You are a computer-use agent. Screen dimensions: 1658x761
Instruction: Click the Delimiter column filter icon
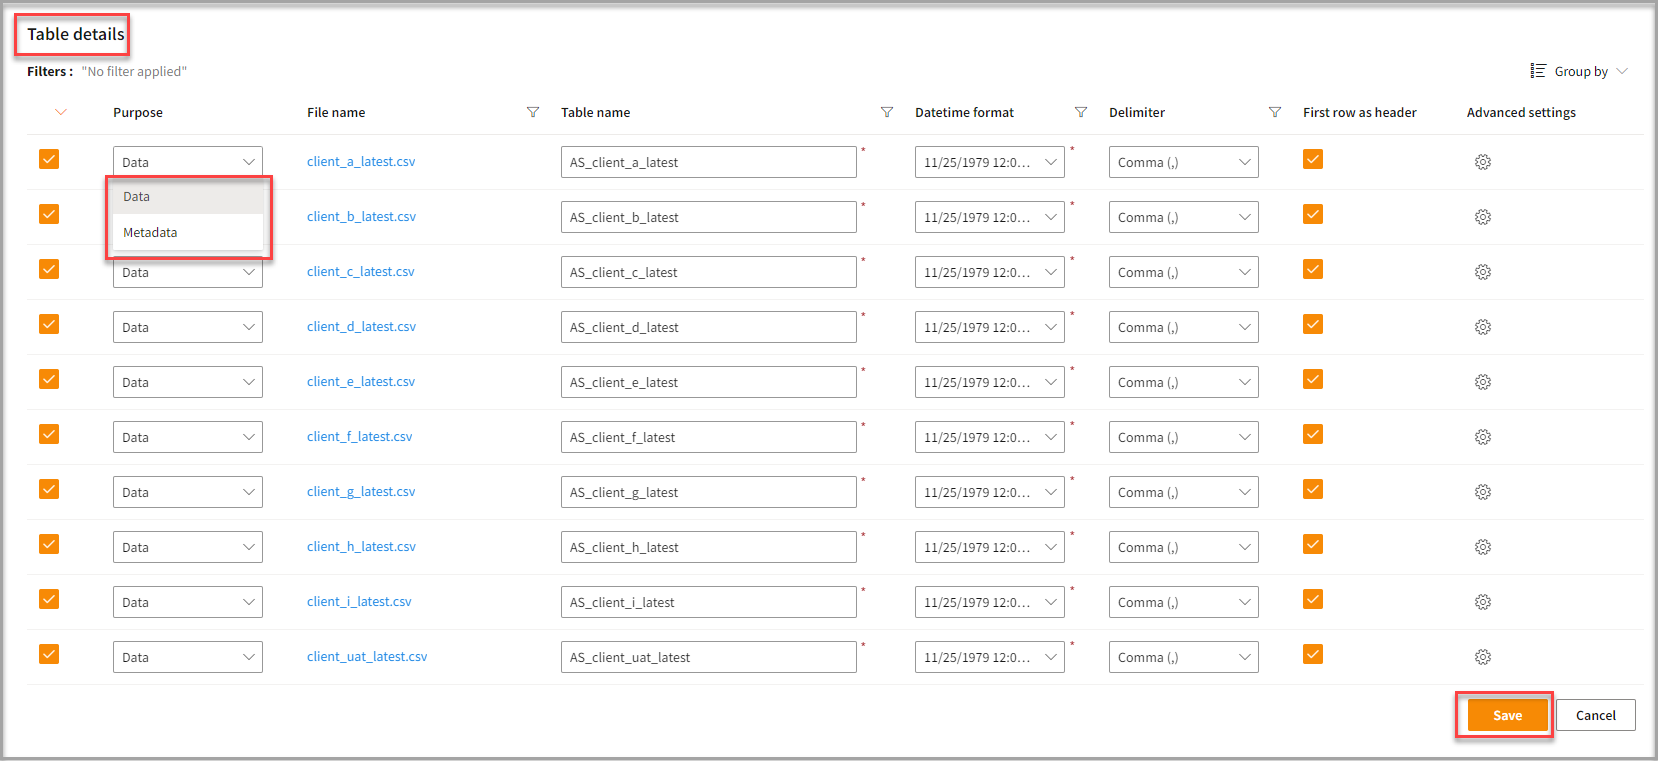1274,112
